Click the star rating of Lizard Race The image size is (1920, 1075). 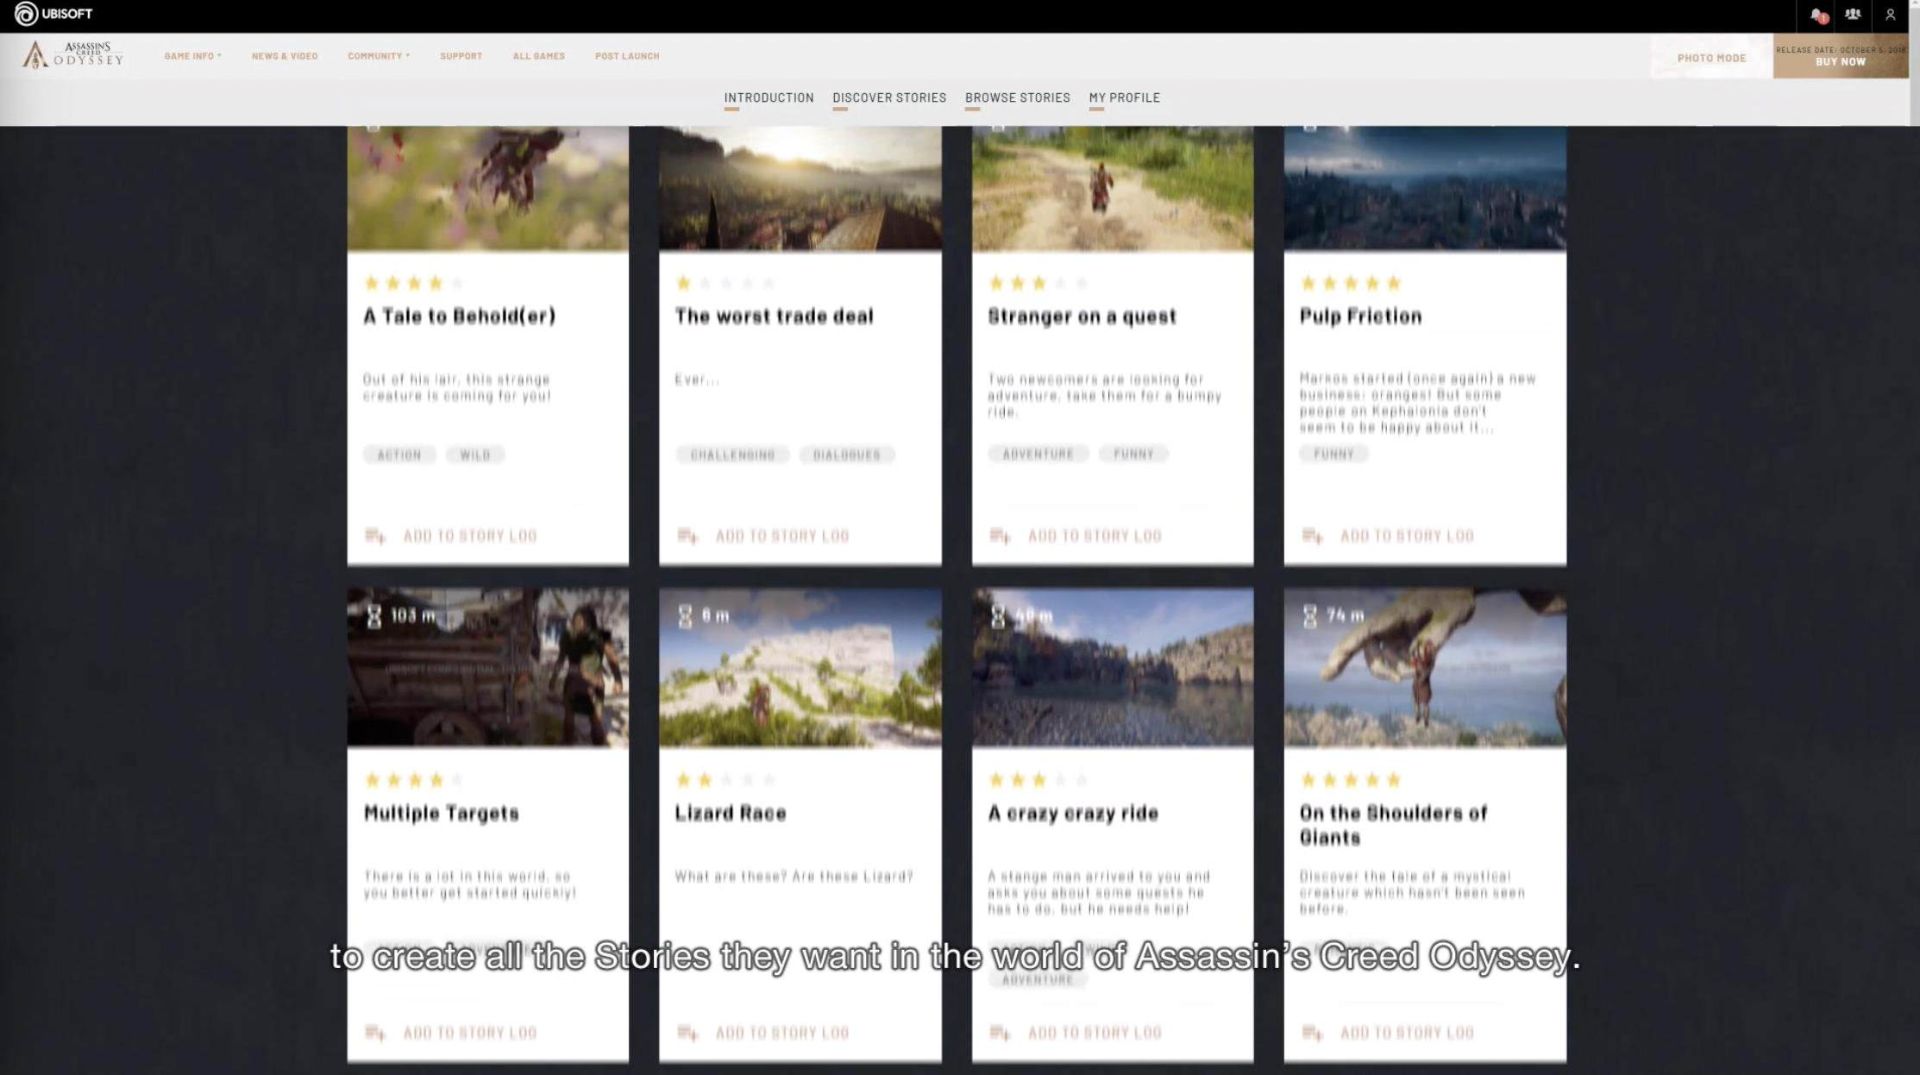pyautogui.click(x=726, y=780)
